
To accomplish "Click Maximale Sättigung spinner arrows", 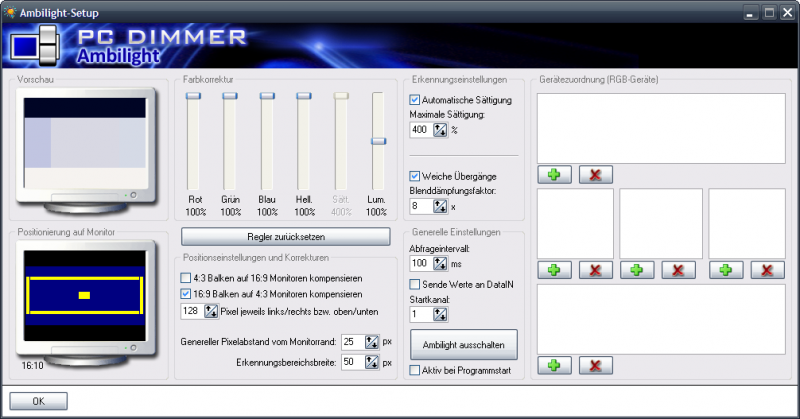I will (x=440, y=130).
